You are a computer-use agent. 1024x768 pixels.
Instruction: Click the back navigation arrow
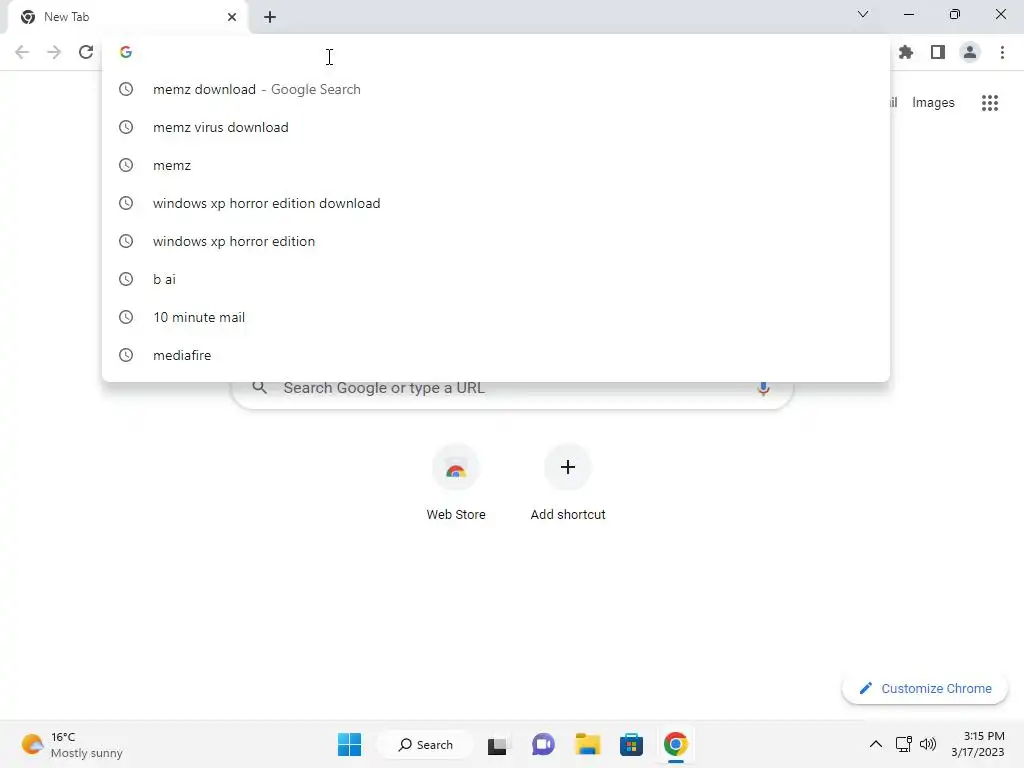point(22,52)
